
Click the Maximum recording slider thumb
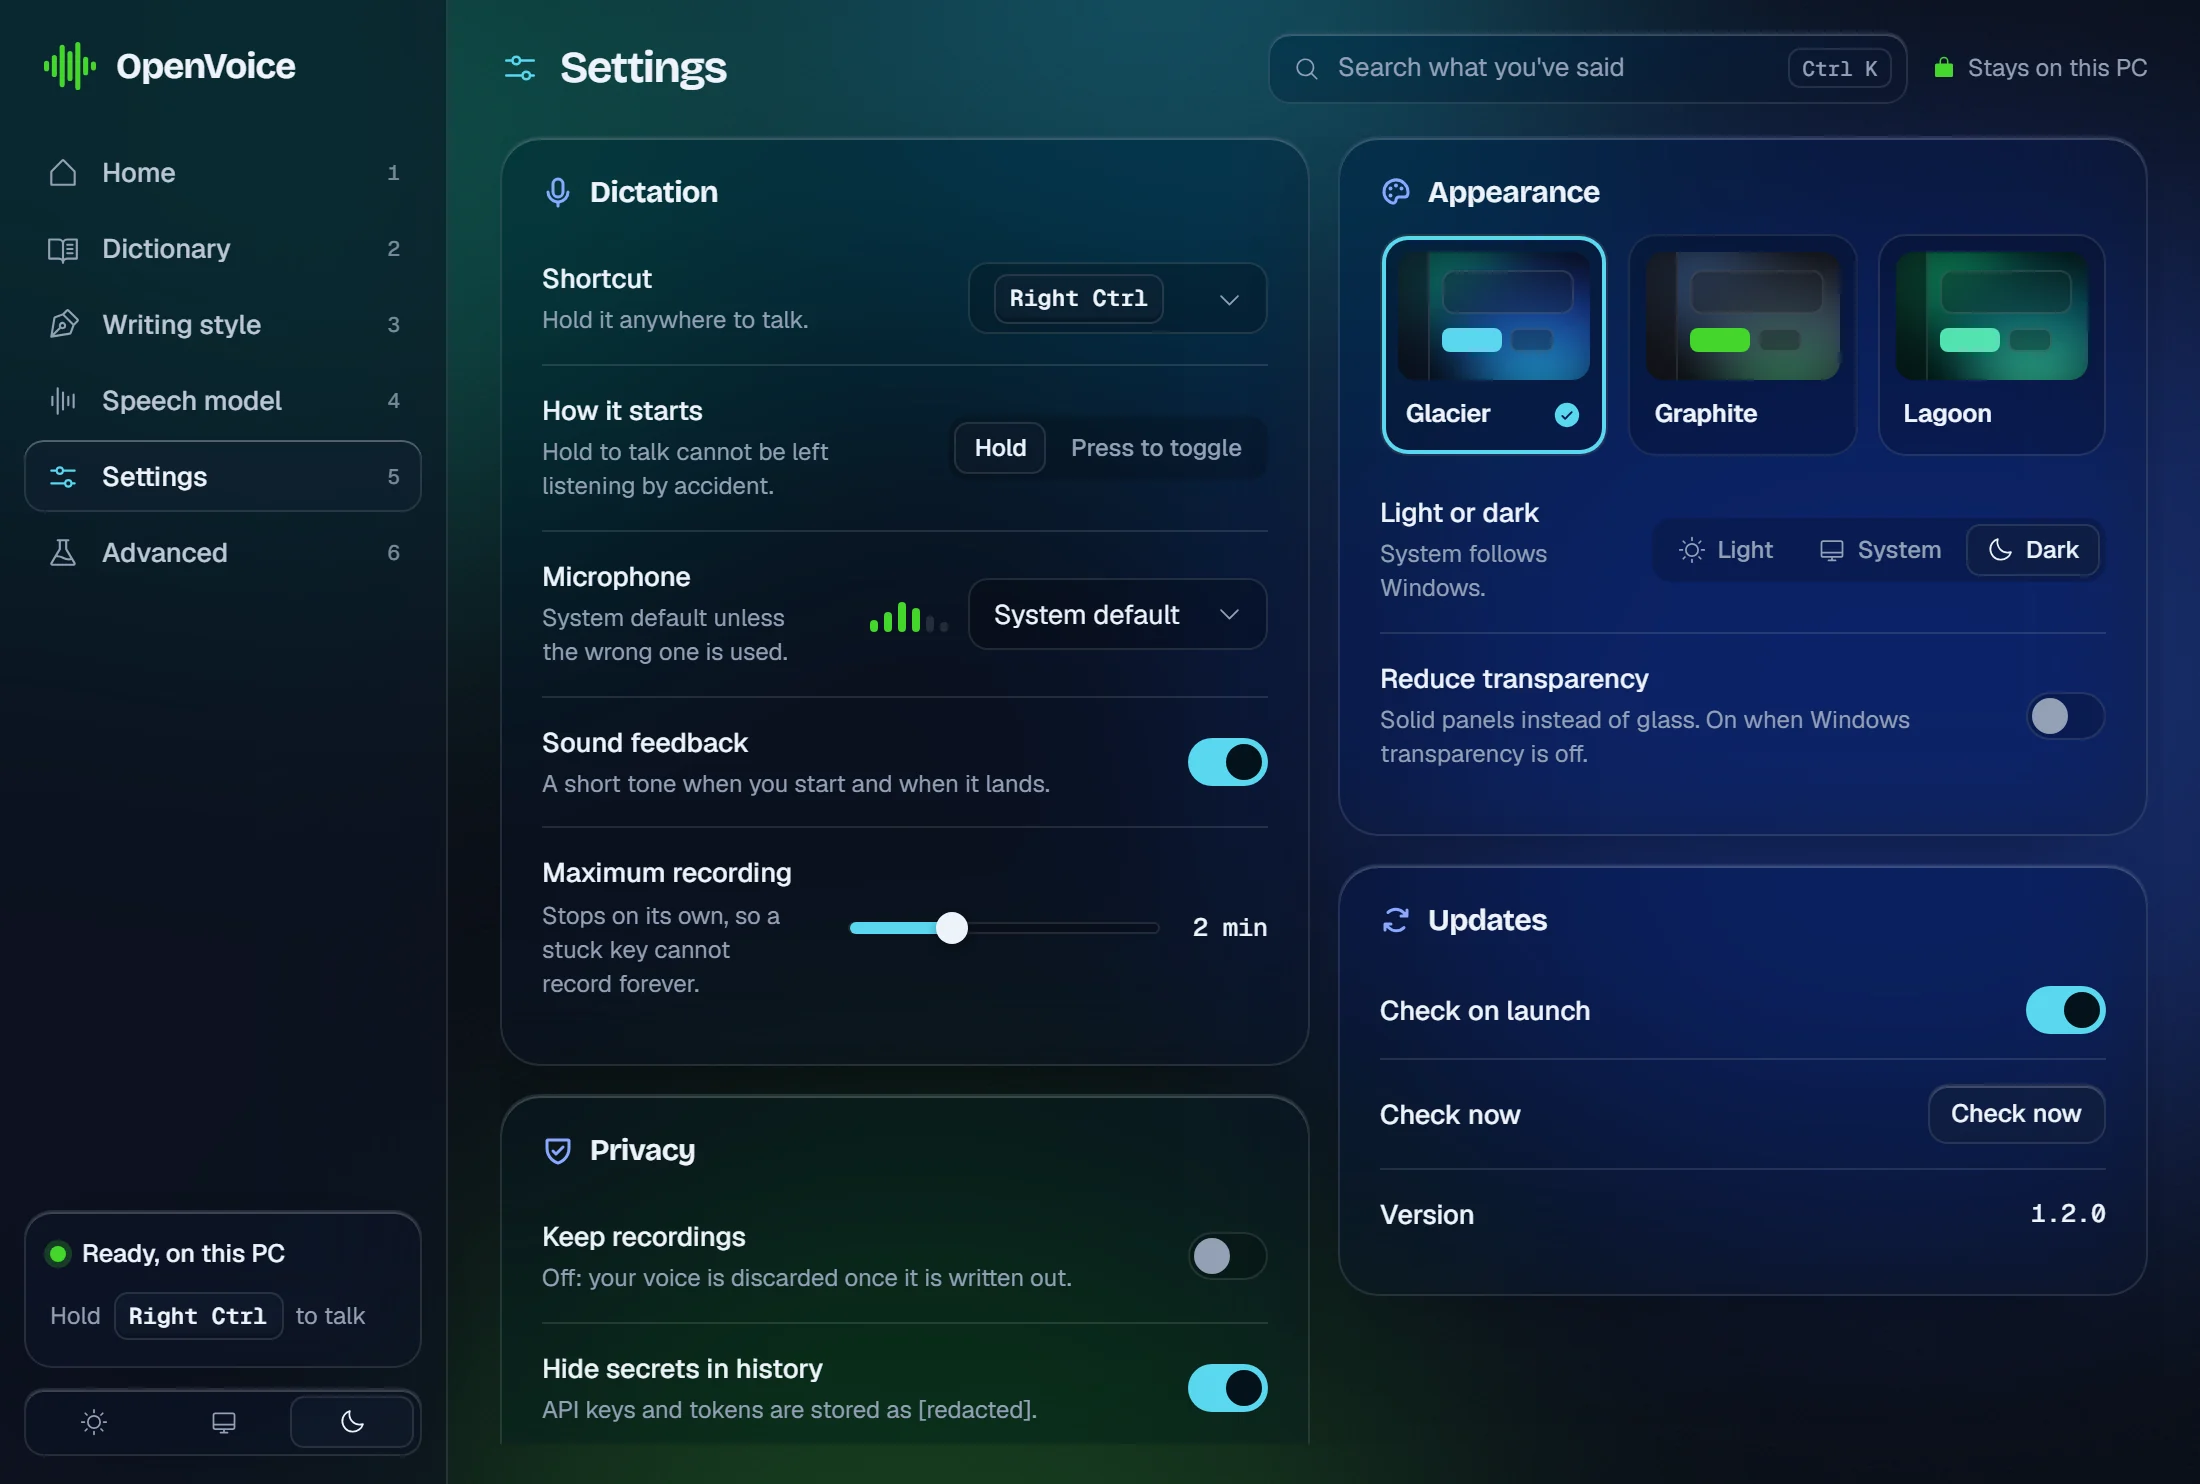click(952, 928)
